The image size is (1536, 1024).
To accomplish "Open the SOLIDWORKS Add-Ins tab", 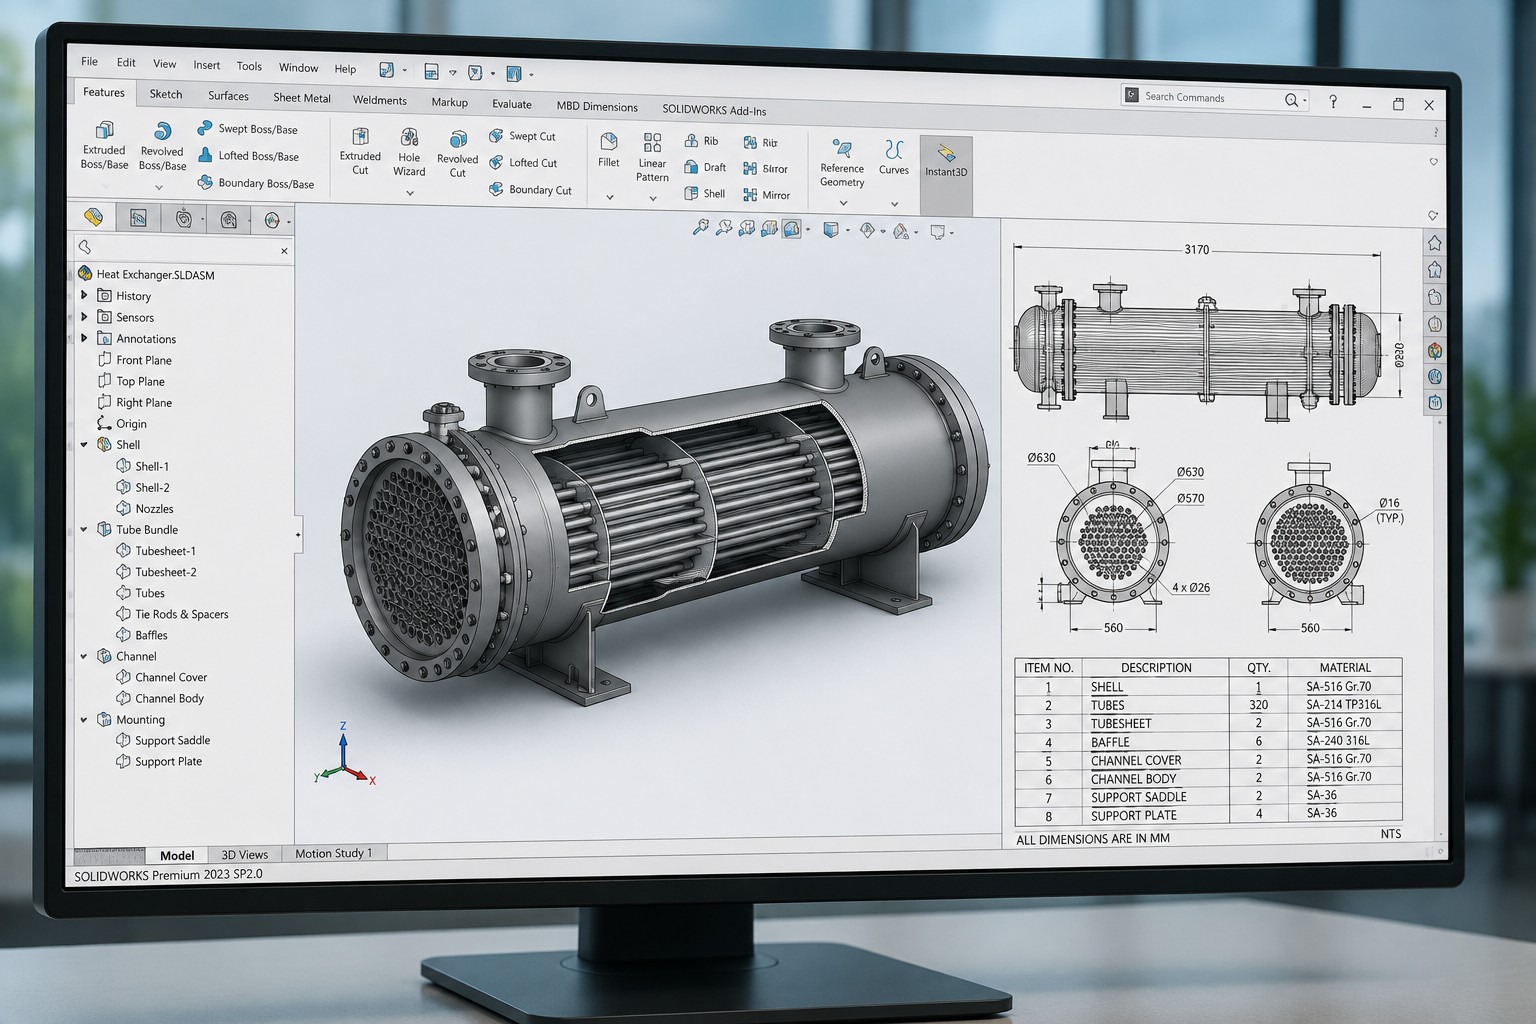I will (714, 110).
